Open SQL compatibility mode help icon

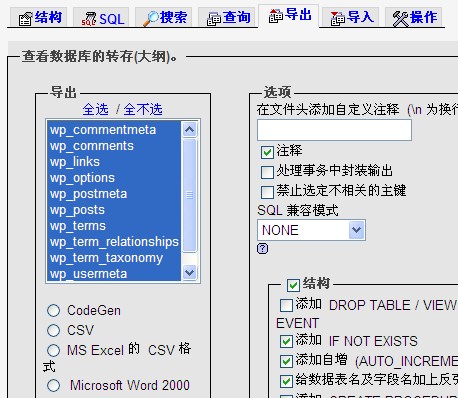click(x=263, y=249)
